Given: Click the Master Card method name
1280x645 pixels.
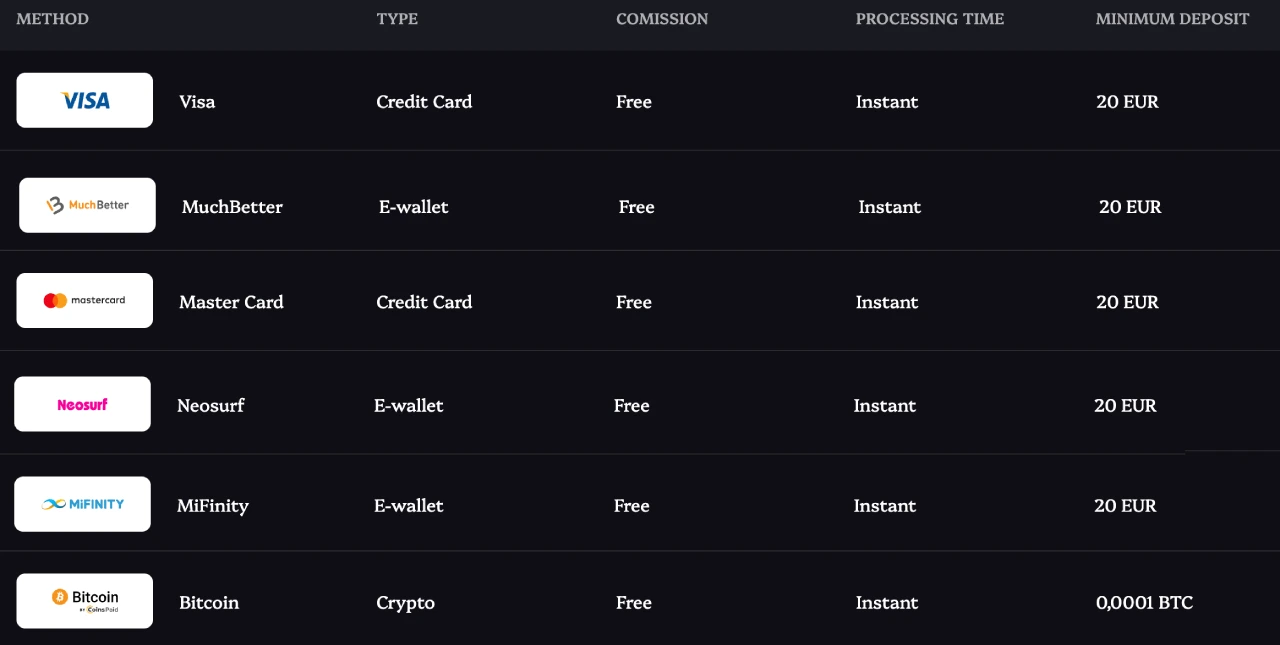Looking at the screenshot, I should [231, 302].
